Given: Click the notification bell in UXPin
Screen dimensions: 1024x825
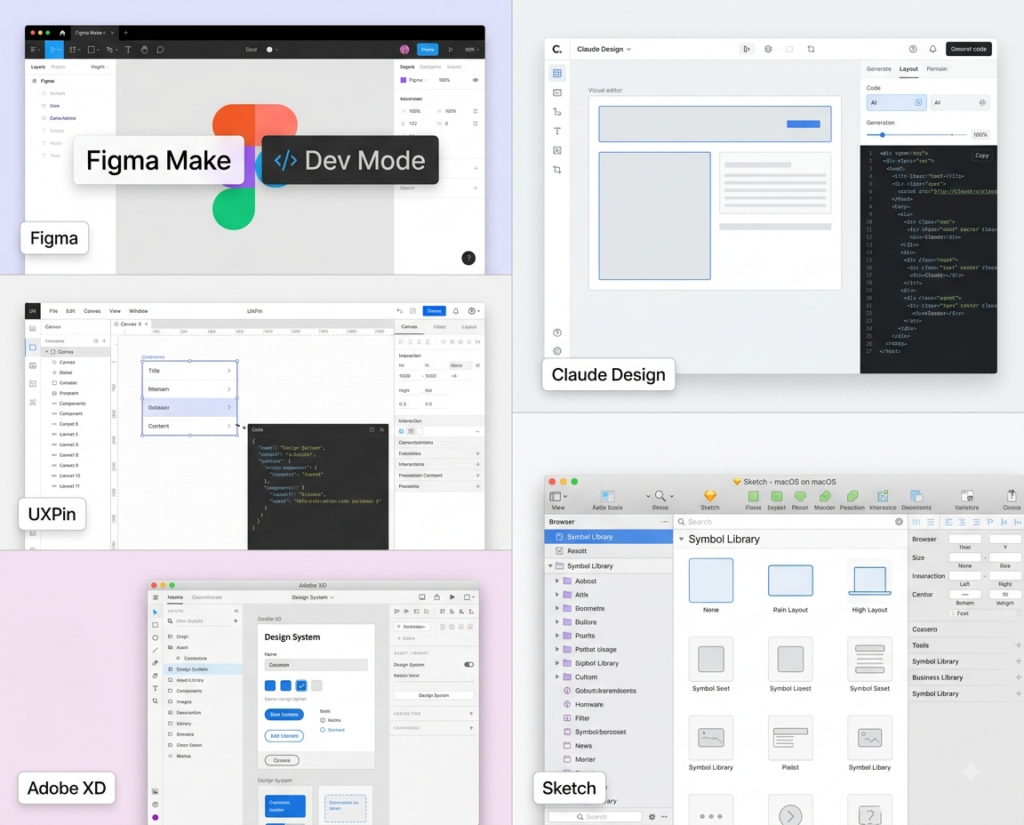Looking at the screenshot, I should click(456, 311).
